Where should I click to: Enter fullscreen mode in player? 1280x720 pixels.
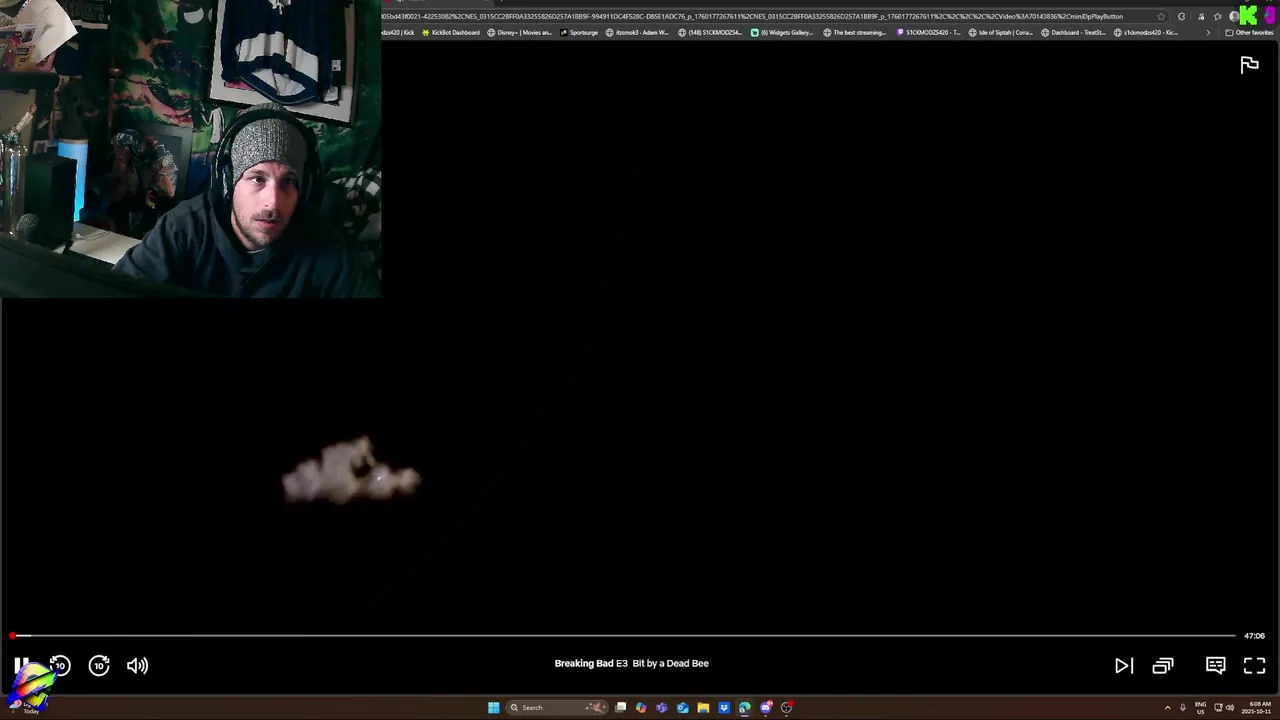tap(1255, 665)
